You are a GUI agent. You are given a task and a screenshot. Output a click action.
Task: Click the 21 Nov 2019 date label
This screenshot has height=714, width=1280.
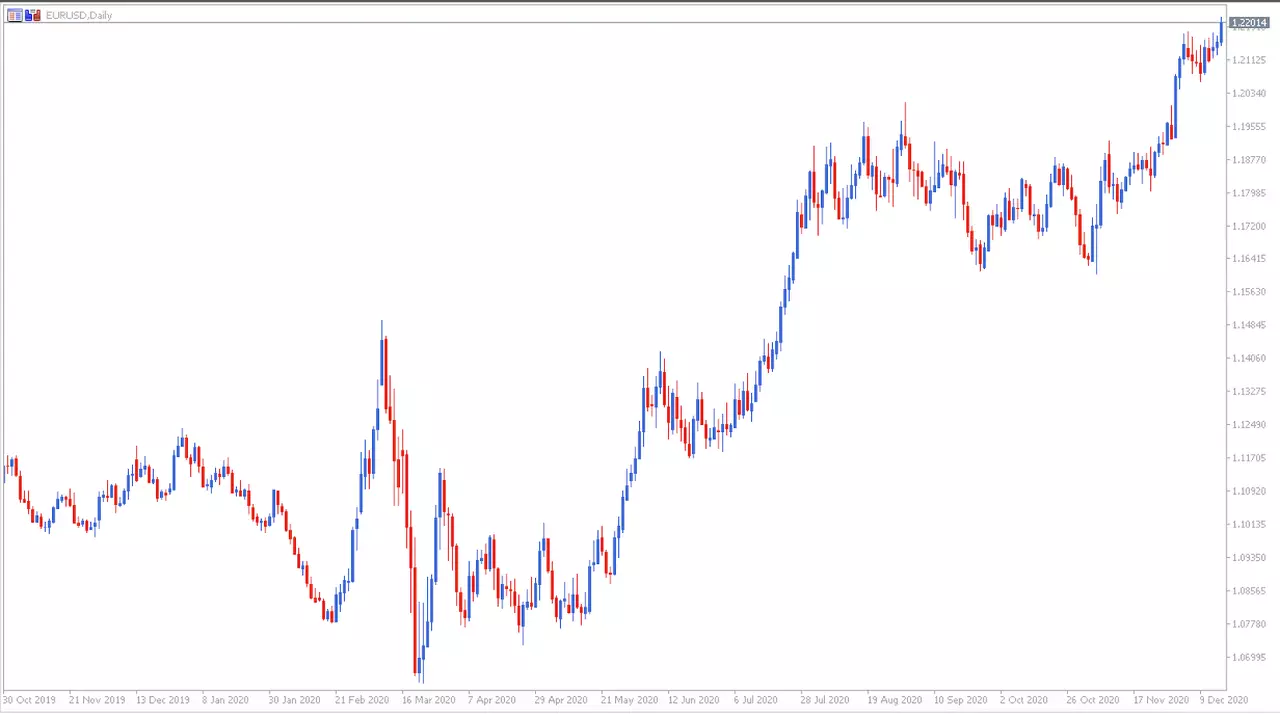coord(95,700)
